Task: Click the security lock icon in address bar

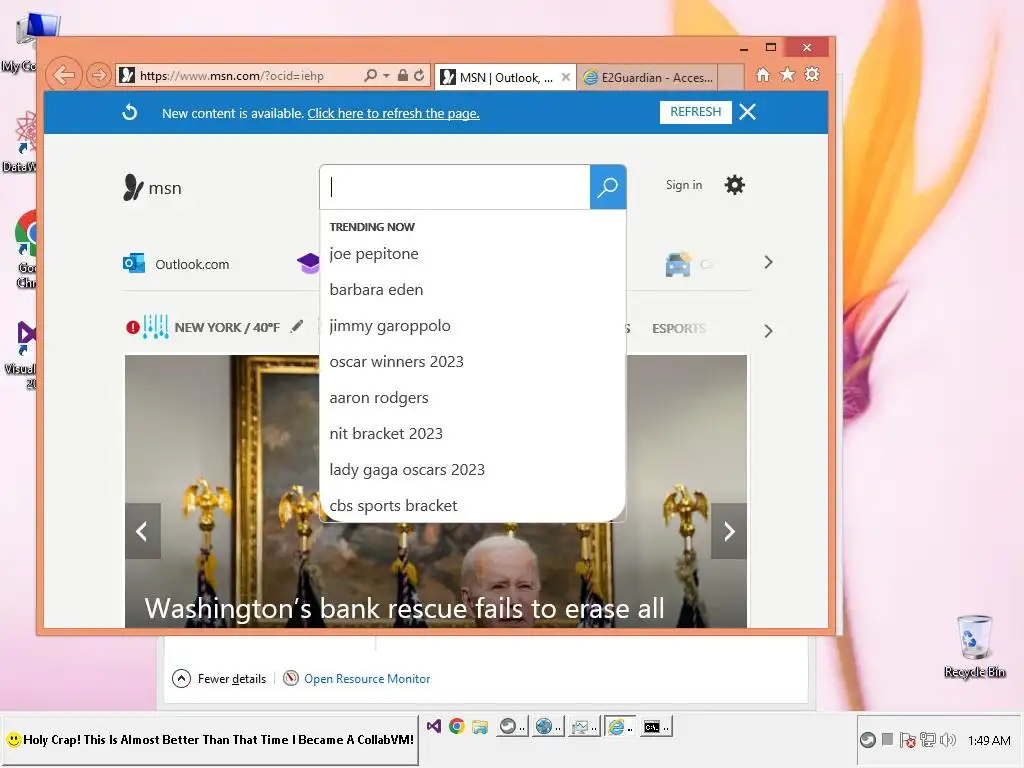Action: click(403, 76)
